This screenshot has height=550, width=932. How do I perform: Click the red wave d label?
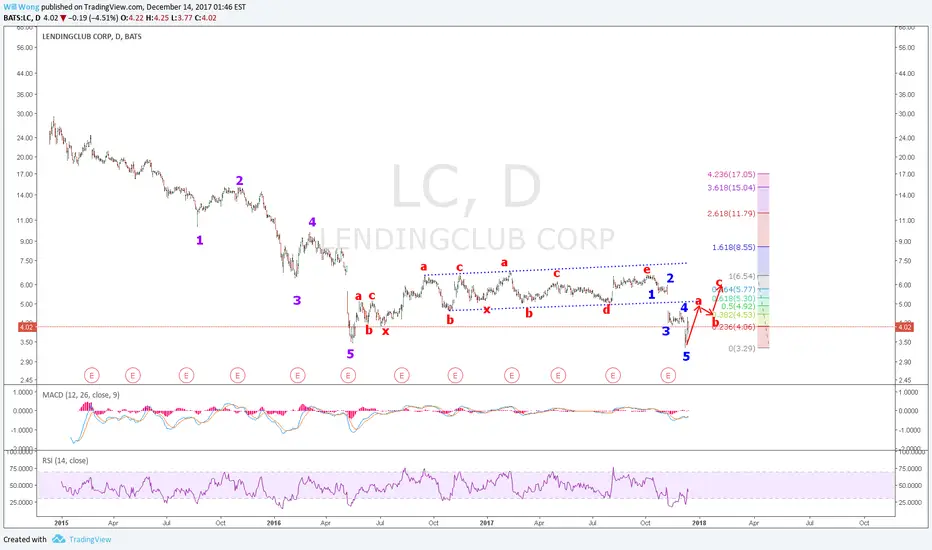(x=606, y=309)
